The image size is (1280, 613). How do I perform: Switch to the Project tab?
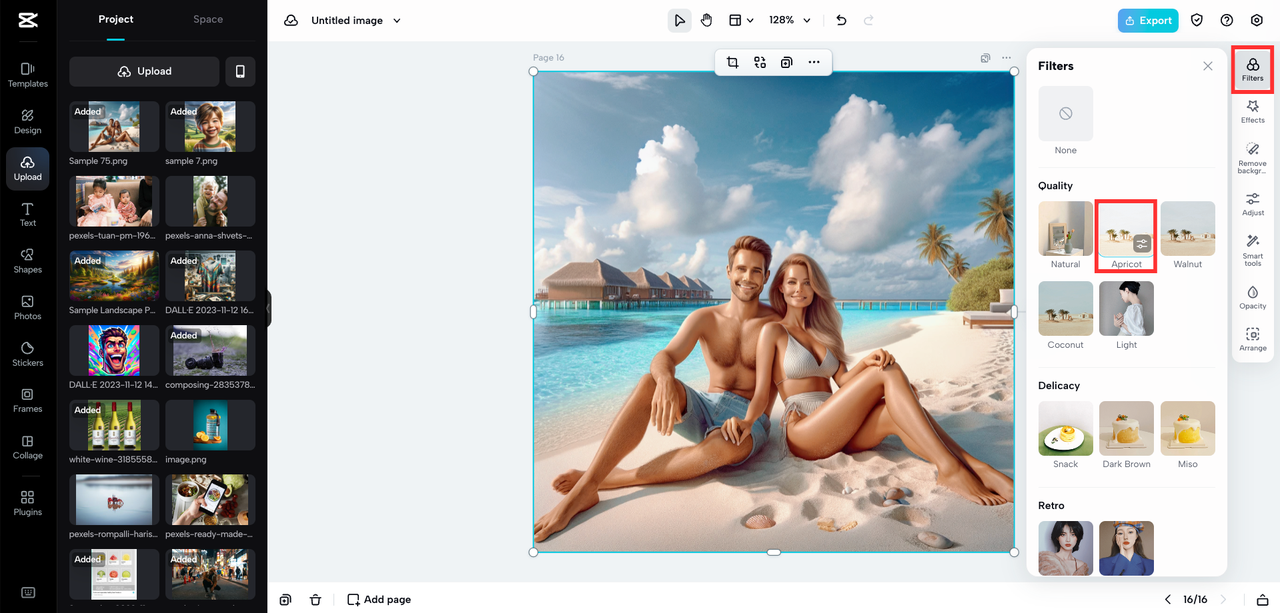[116, 19]
